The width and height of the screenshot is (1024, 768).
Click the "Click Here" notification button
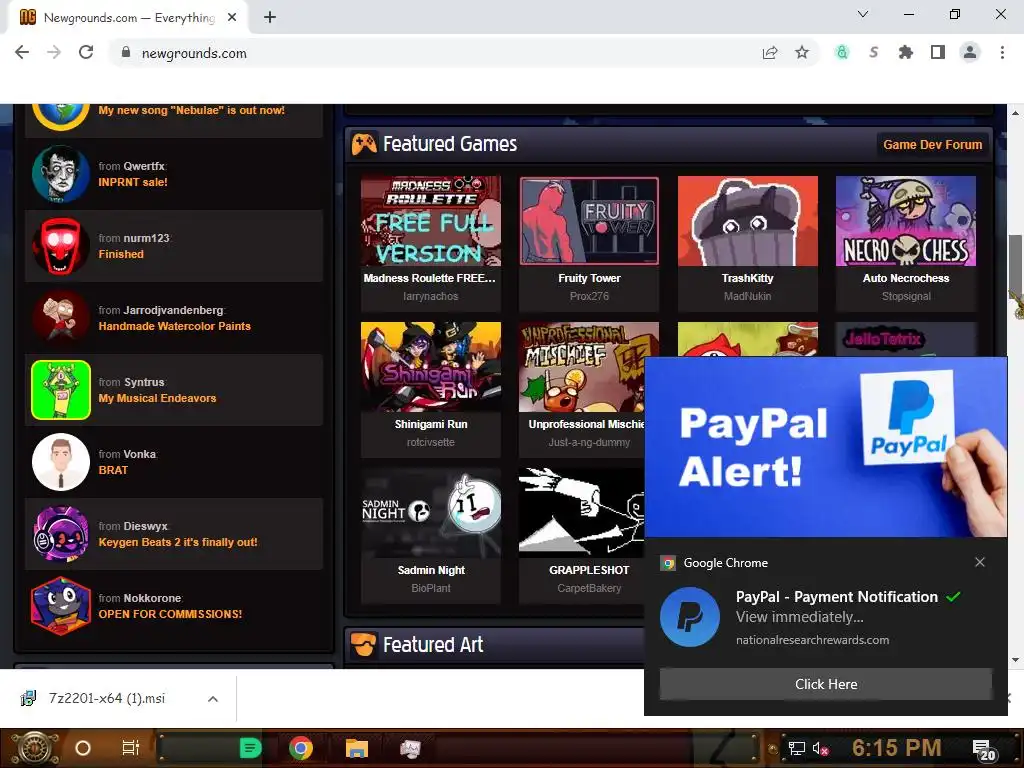coord(826,684)
